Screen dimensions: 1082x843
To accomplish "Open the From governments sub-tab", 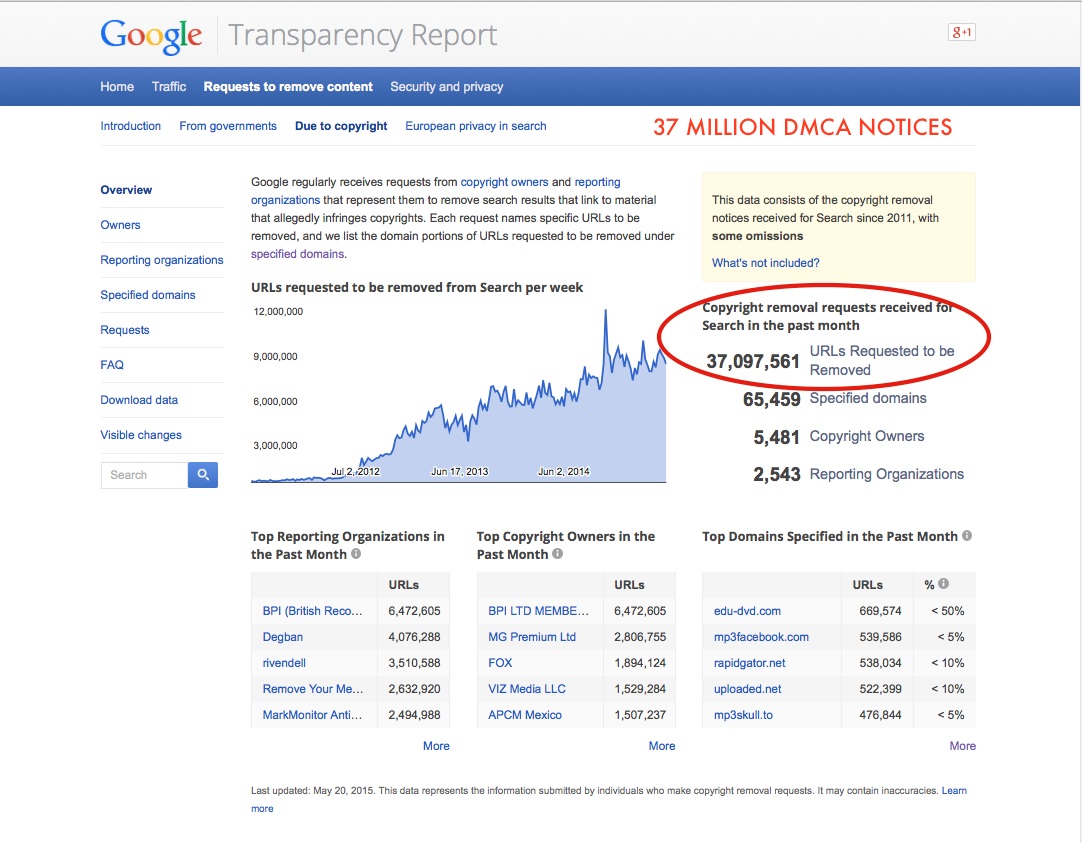I will (x=228, y=126).
